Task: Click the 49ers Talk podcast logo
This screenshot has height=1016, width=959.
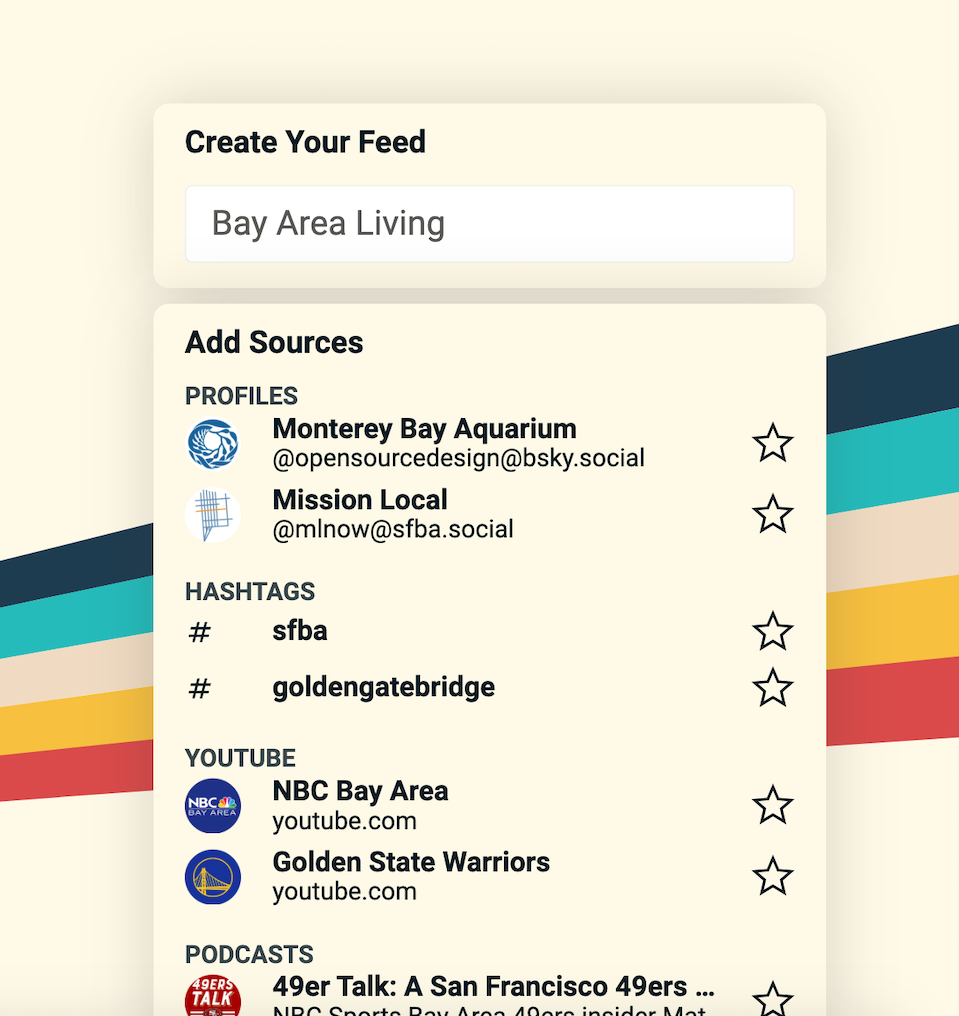Action: (x=213, y=997)
